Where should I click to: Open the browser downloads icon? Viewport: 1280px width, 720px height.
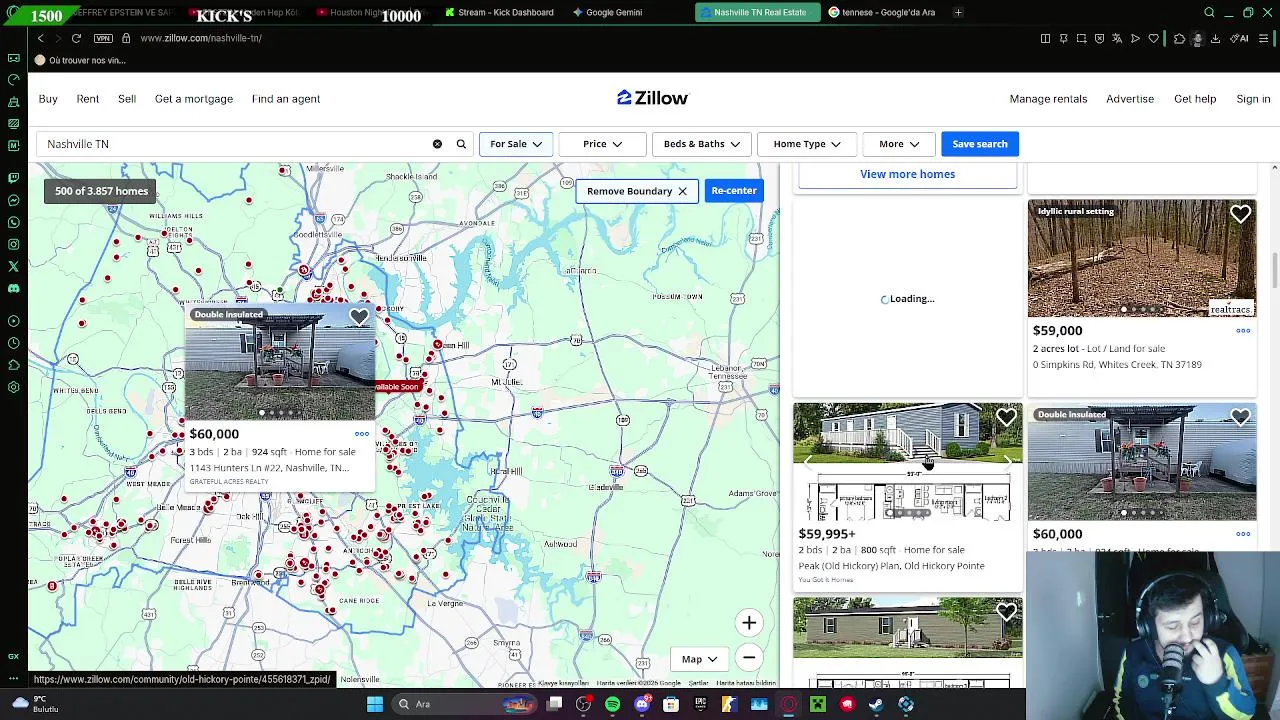click(x=1215, y=38)
